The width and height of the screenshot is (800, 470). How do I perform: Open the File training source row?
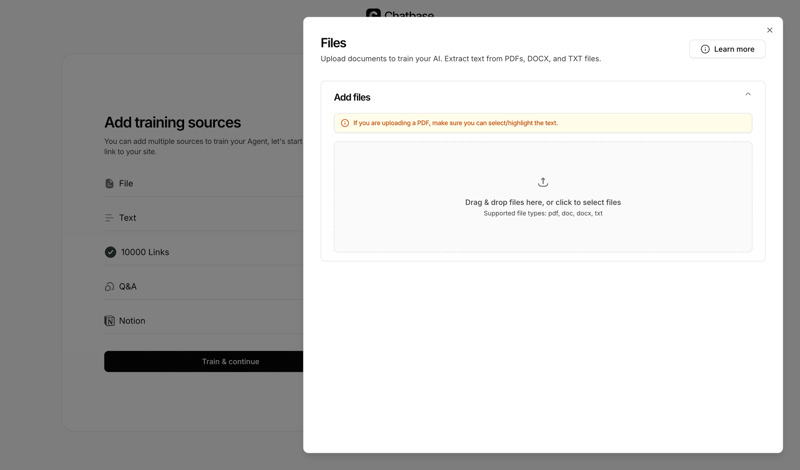point(204,183)
